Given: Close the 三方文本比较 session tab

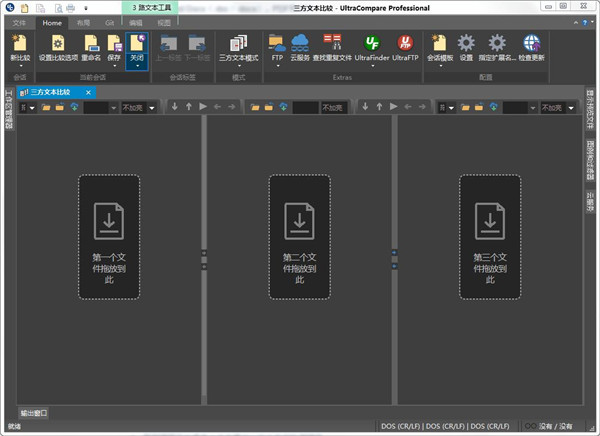Looking at the screenshot, I should 88,92.
